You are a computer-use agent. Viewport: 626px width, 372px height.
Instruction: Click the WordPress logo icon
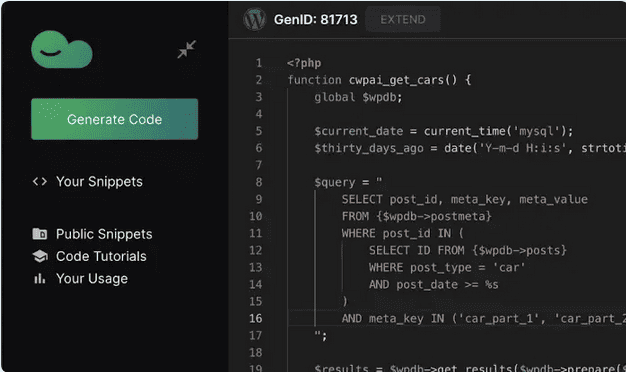(x=254, y=19)
